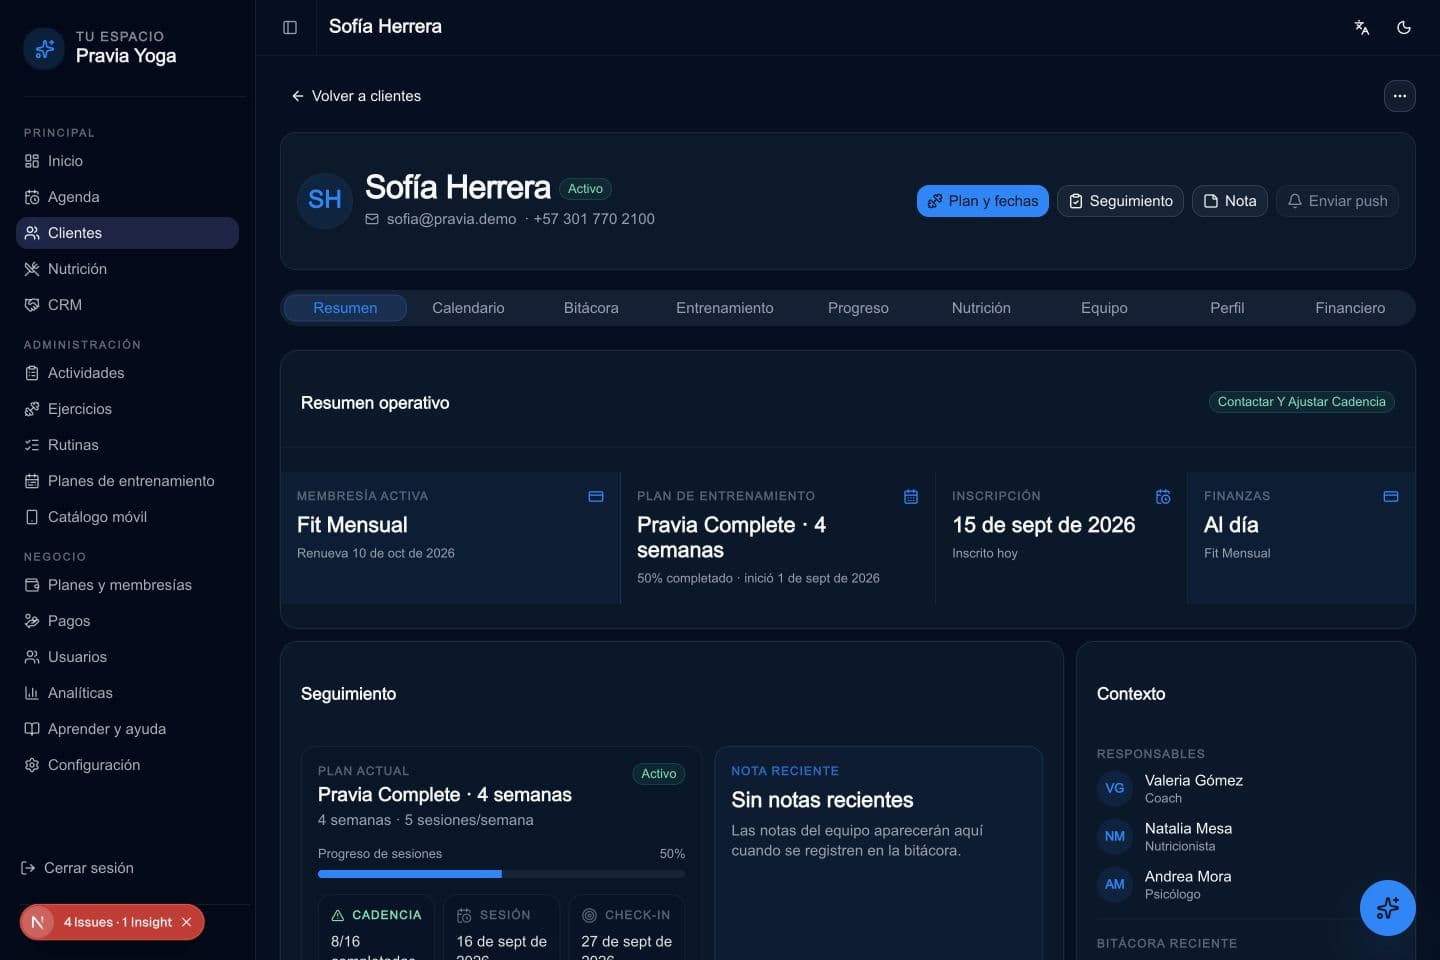
Task: Click the SH avatar for Sofía Herrera
Action: pyautogui.click(x=325, y=200)
